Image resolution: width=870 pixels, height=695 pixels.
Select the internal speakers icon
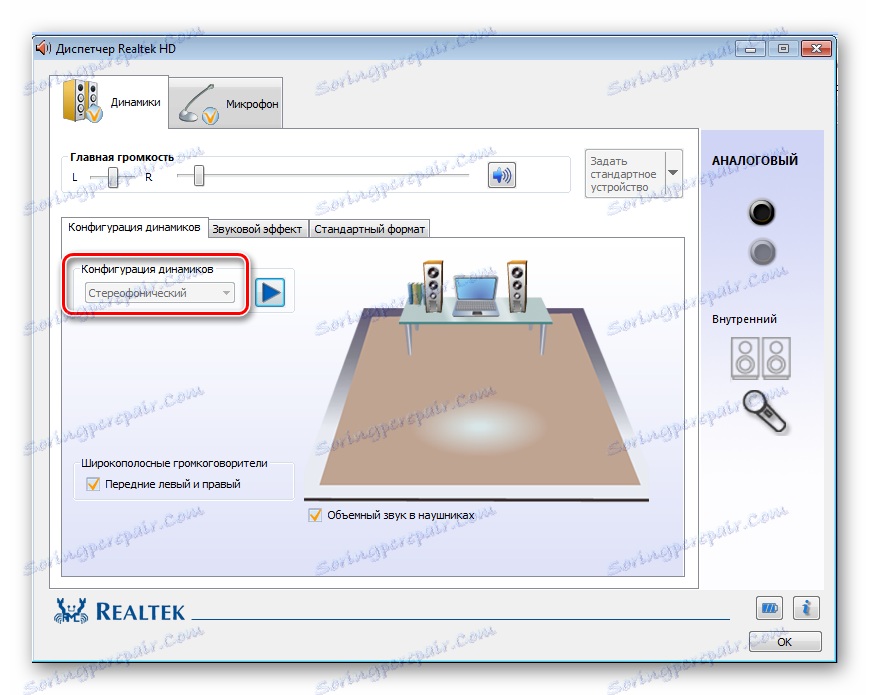(761, 358)
